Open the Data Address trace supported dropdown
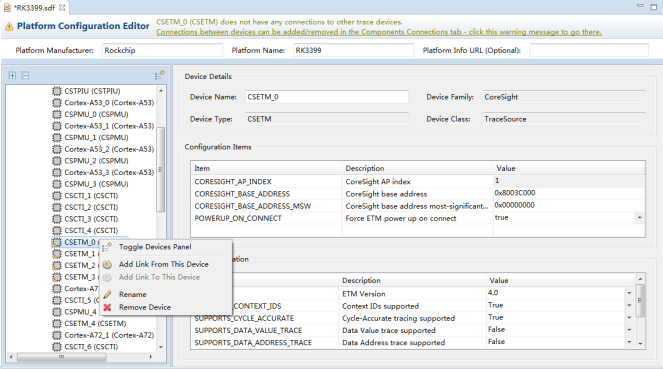The image size is (663, 369). coord(629,342)
